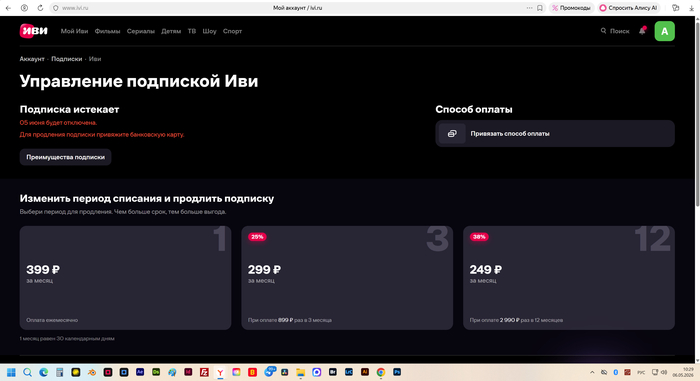Open Photoshop from the taskbar
This screenshot has width=700, height=381.
coord(397,372)
